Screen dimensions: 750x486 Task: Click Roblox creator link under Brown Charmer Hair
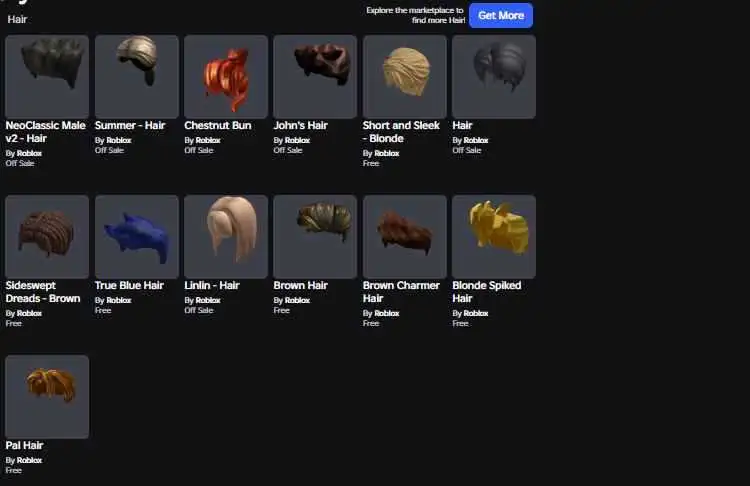pyautogui.click(x=386, y=313)
